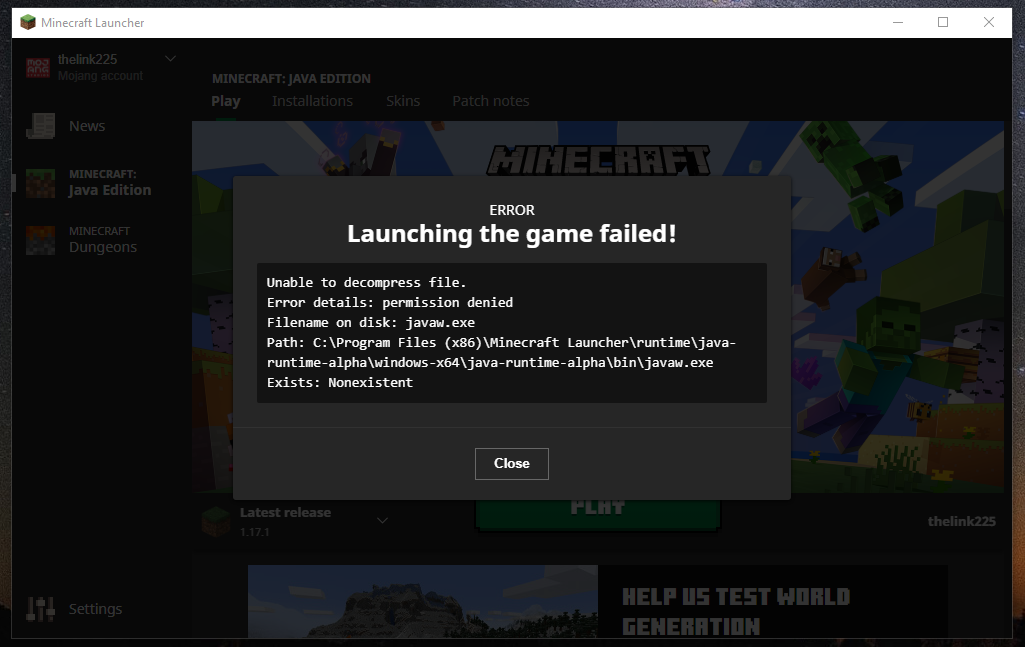Click the Help Us Test World Generation headline
The image size is (1025, 647).
tap(736, 612)
